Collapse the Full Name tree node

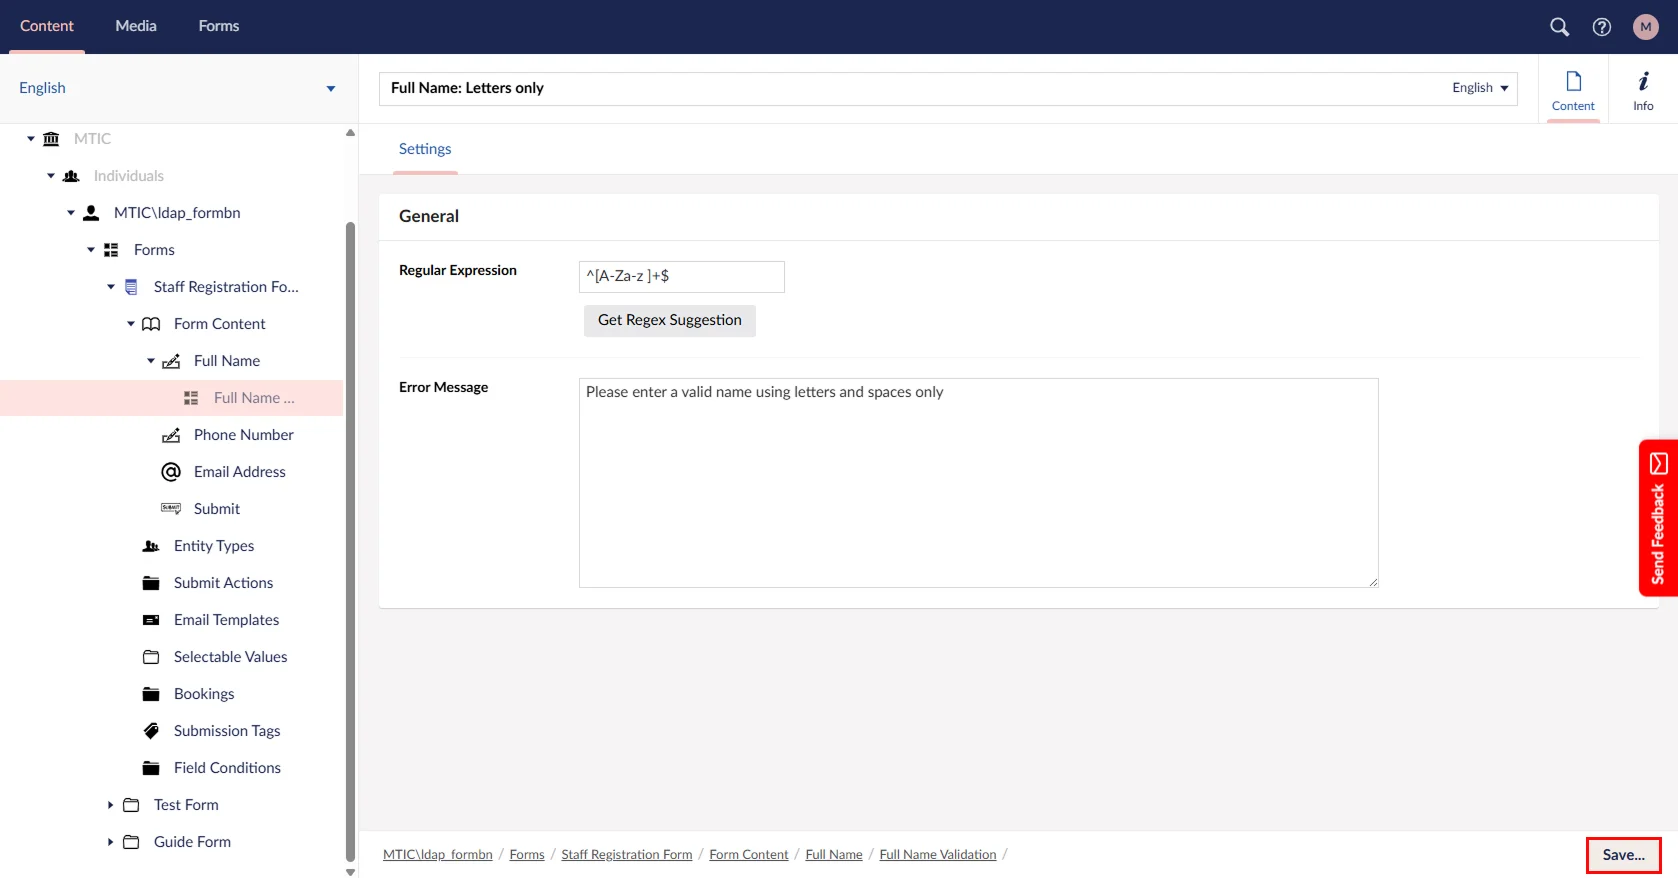coord(151,361)
